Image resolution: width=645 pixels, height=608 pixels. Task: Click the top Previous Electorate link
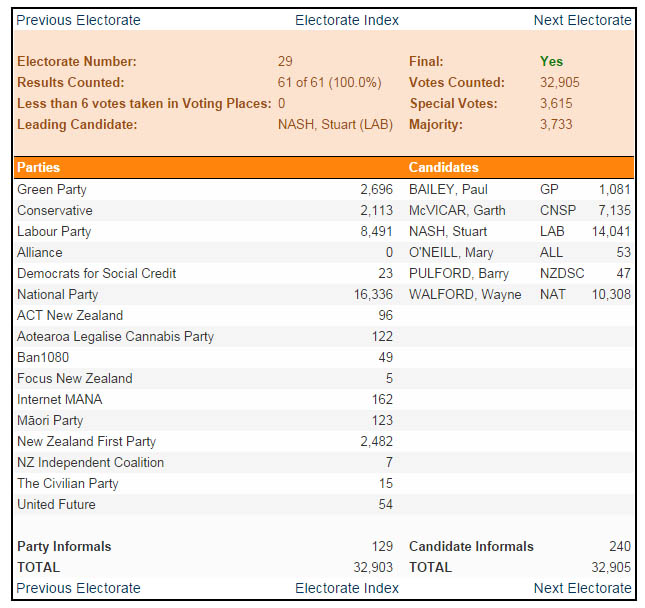click(x=79, y=20)
